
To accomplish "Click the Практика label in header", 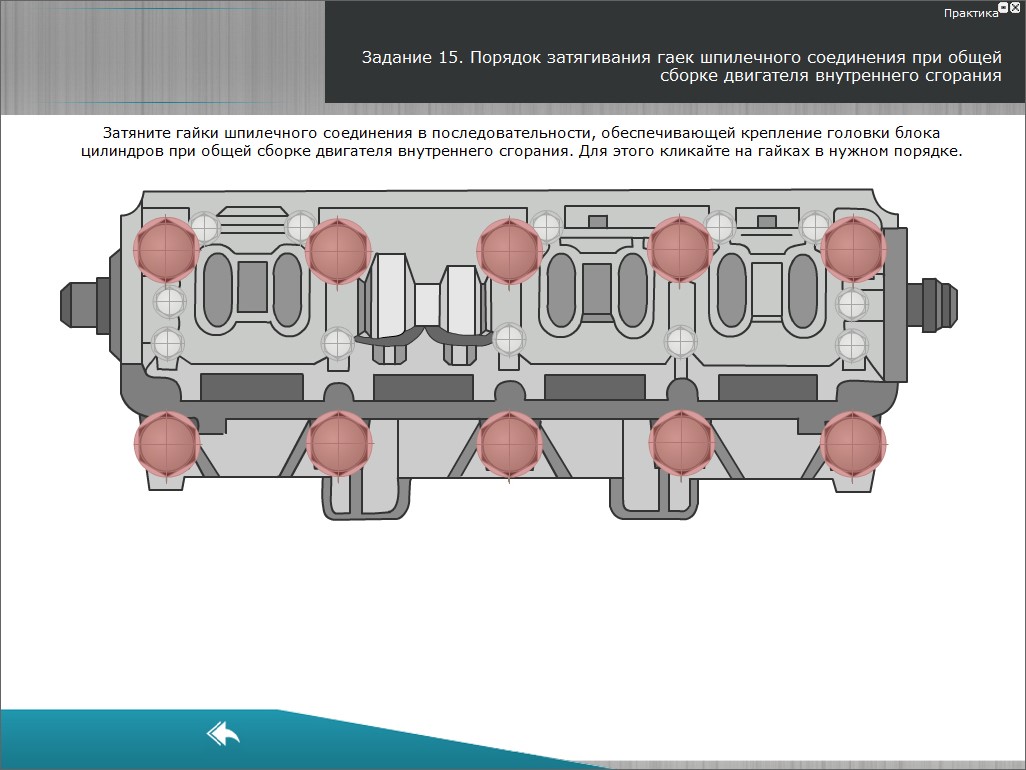I will point(970,13).
